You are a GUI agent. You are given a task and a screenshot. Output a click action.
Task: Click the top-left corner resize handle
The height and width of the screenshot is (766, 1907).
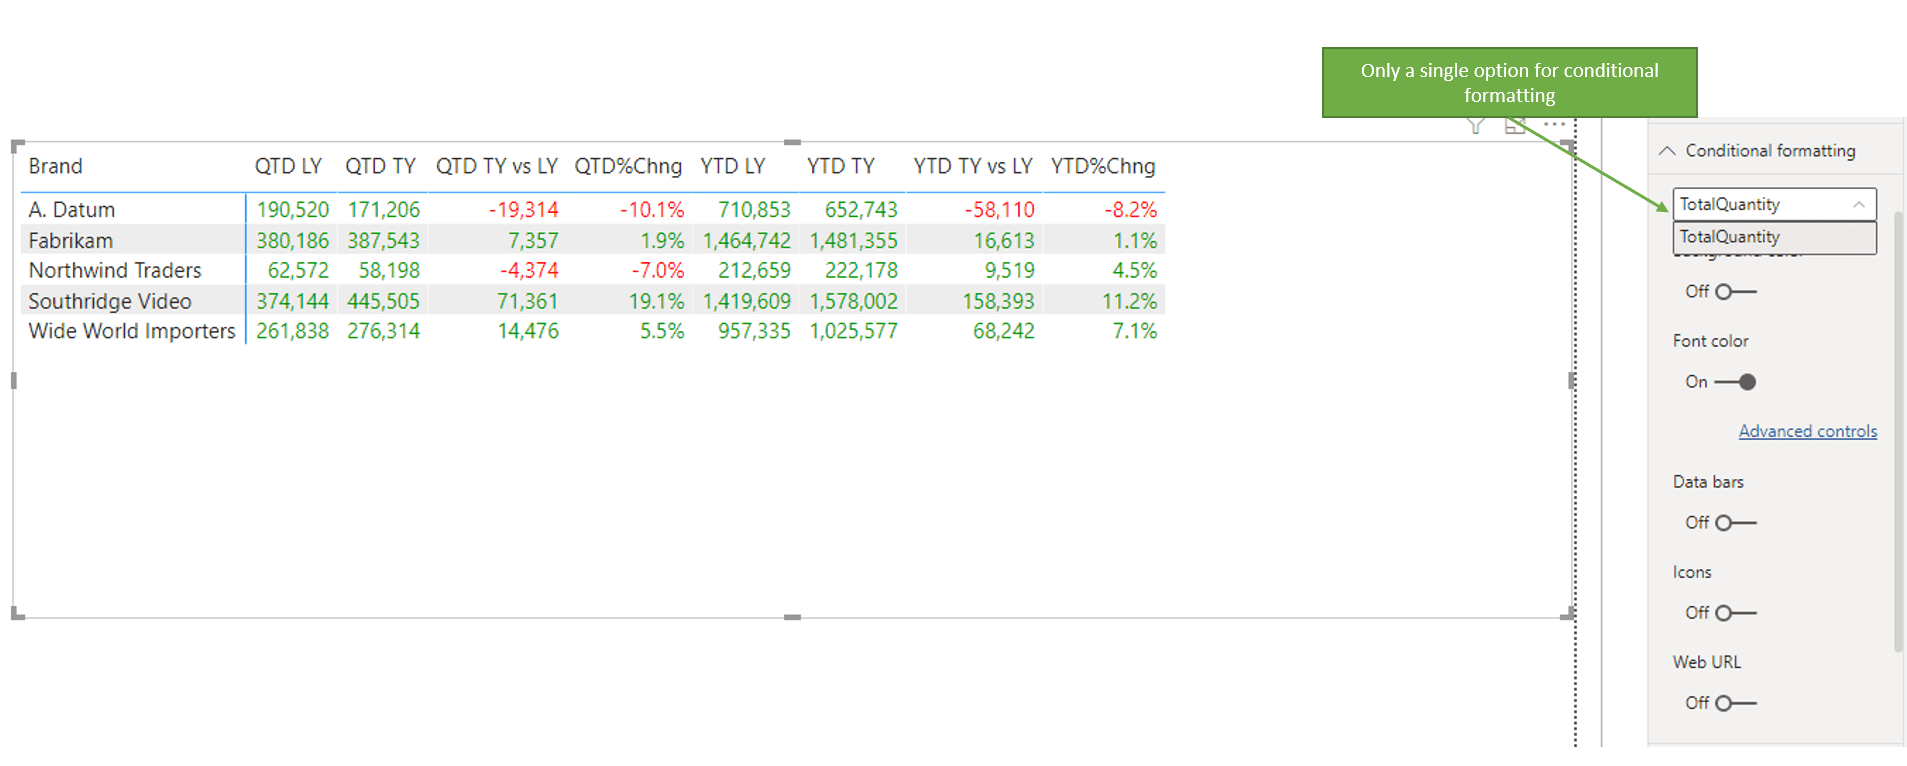point(16,146)
